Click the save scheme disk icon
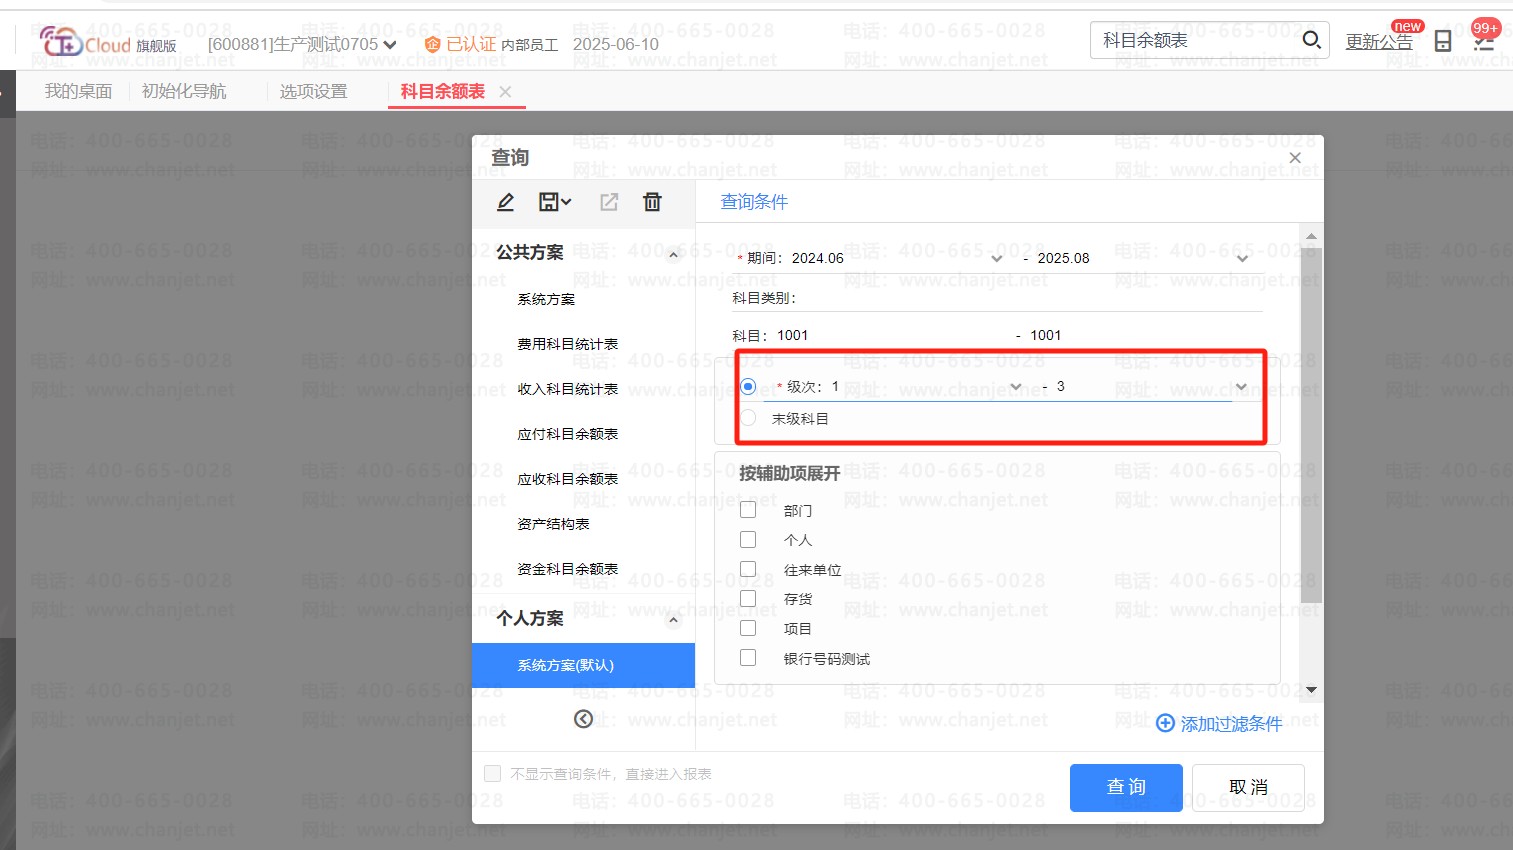This screenshot has height=850, width=1513. [549, 202]
